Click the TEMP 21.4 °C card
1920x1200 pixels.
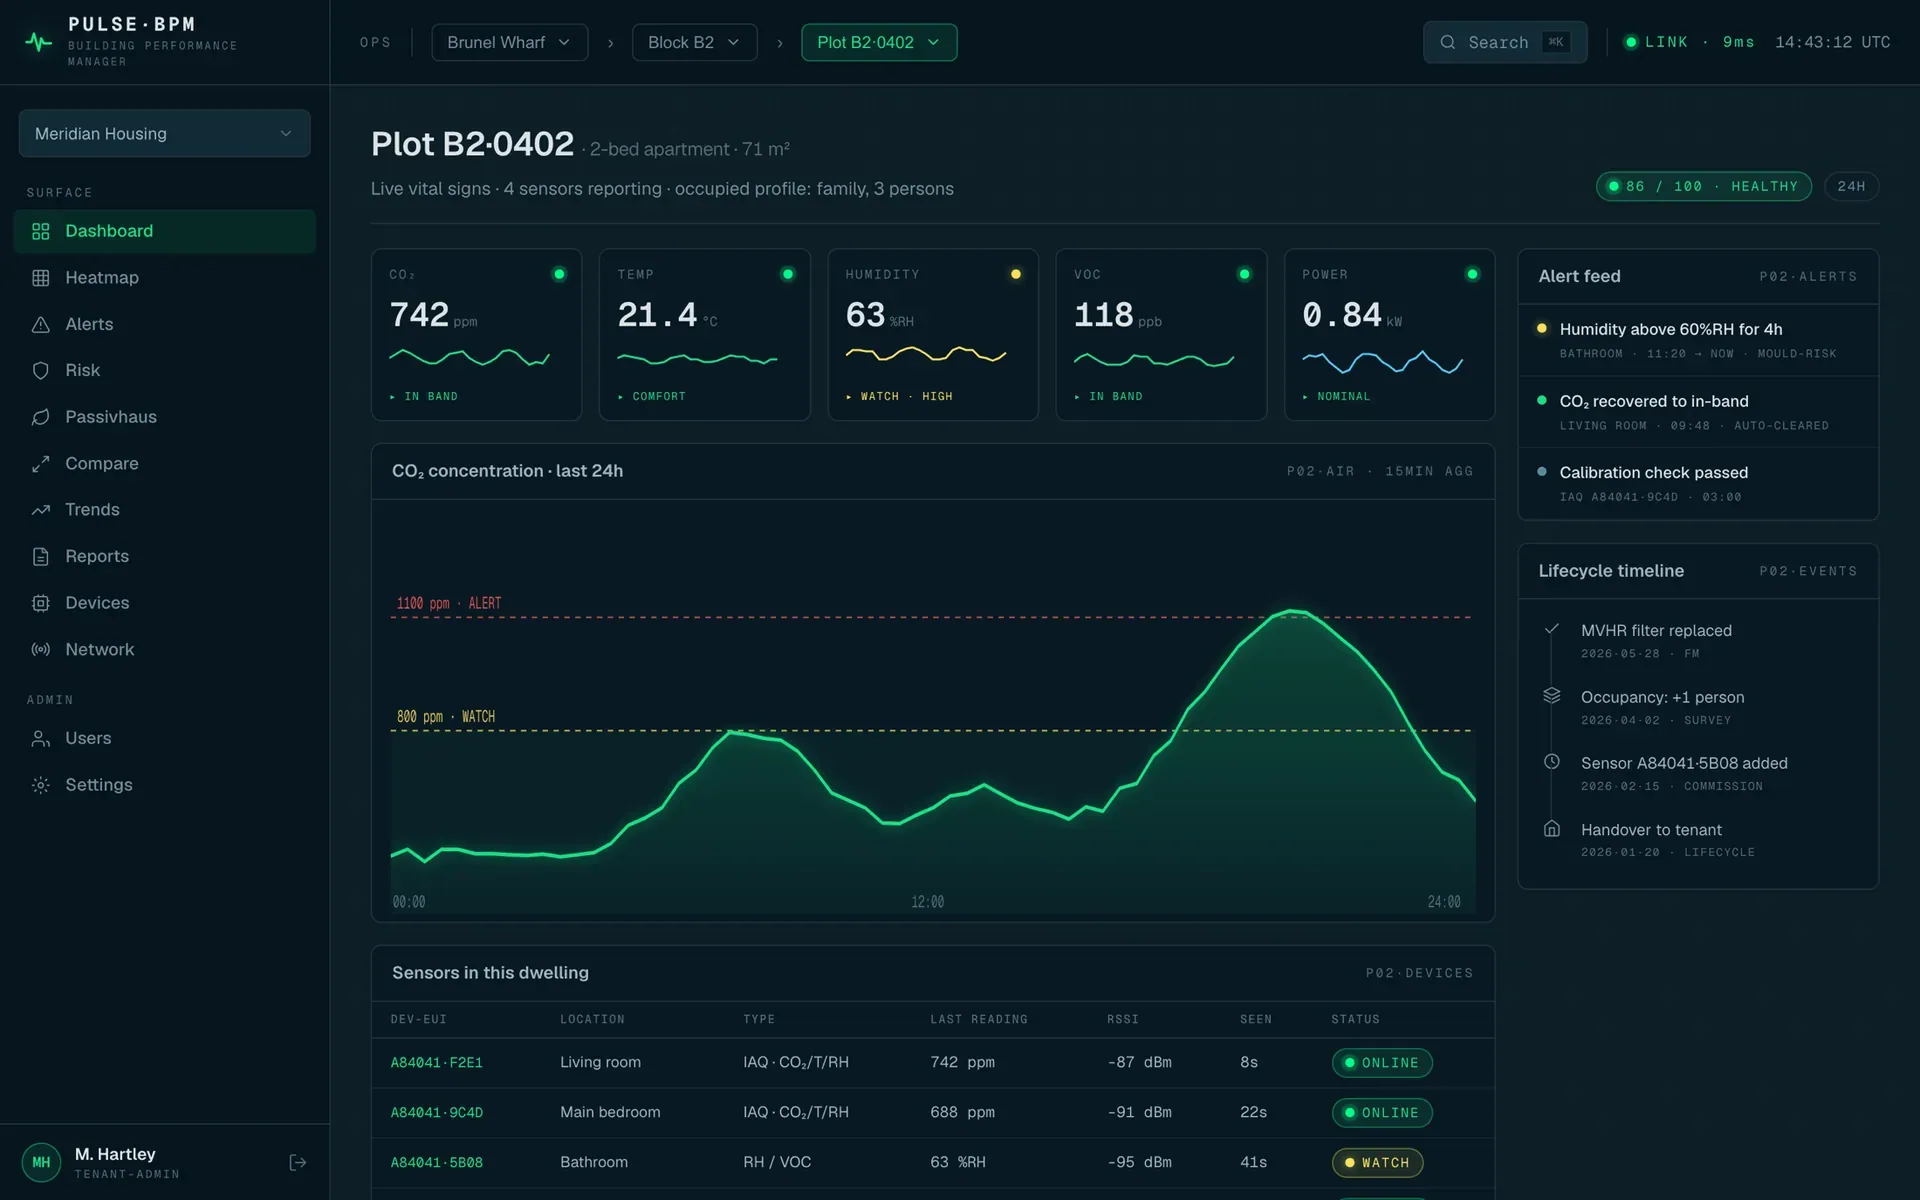point(705,335)
